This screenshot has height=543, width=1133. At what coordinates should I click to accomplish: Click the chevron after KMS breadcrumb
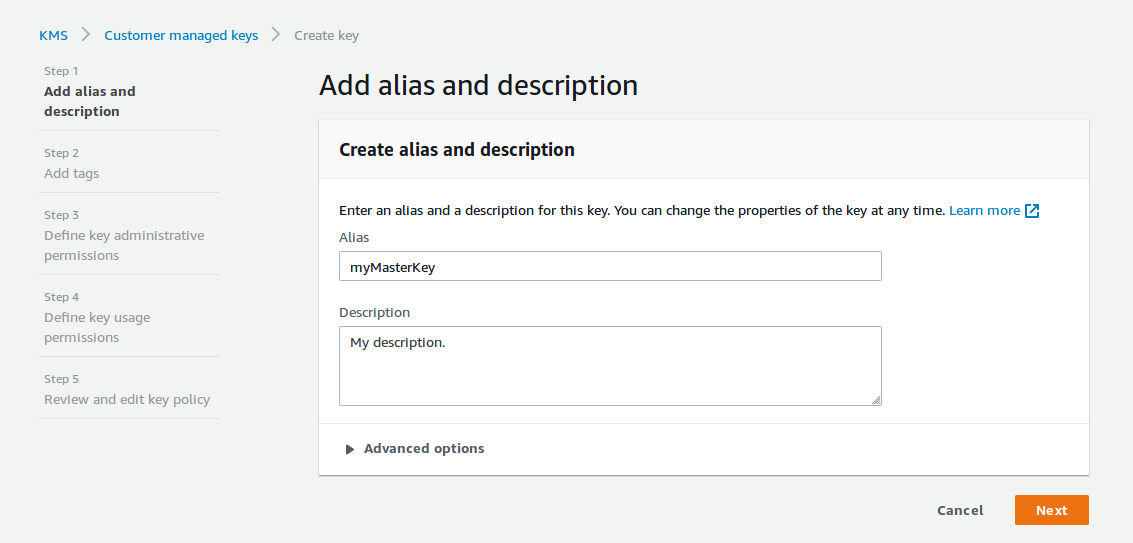tap(86, 35)
